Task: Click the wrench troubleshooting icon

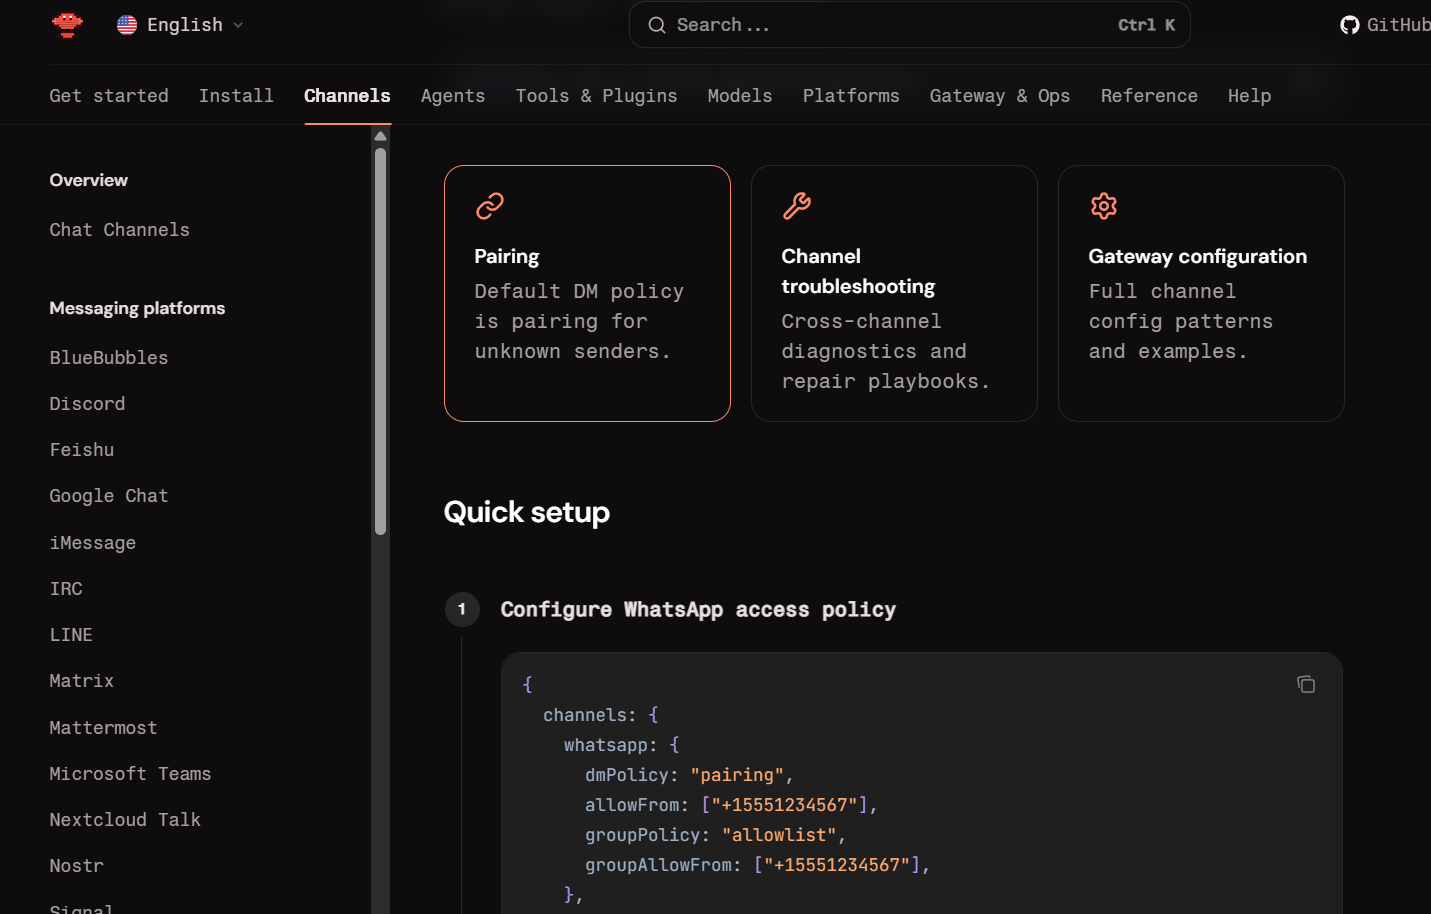Action: tap(797, 206)
